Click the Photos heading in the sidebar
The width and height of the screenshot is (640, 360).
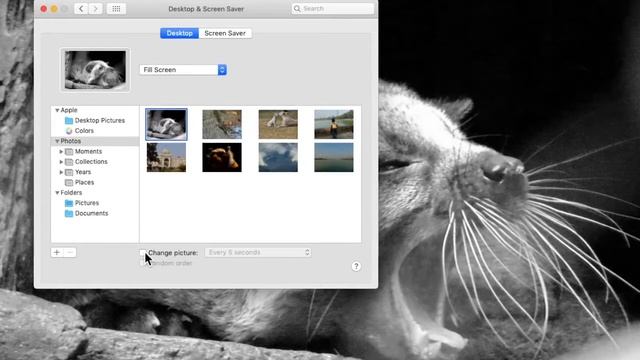[71, 141]
